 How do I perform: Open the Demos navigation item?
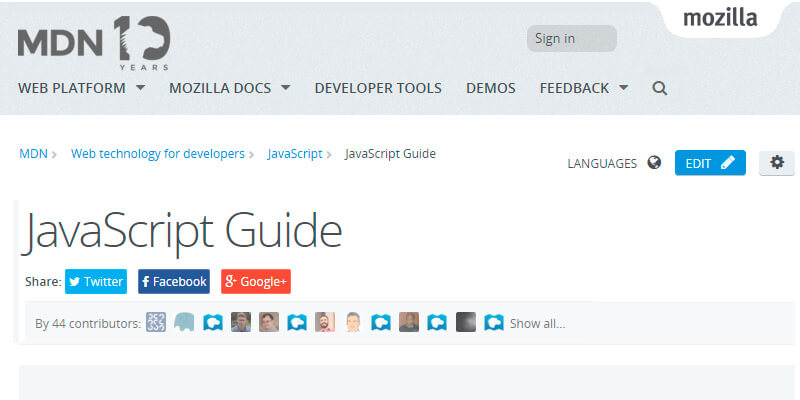490,88
